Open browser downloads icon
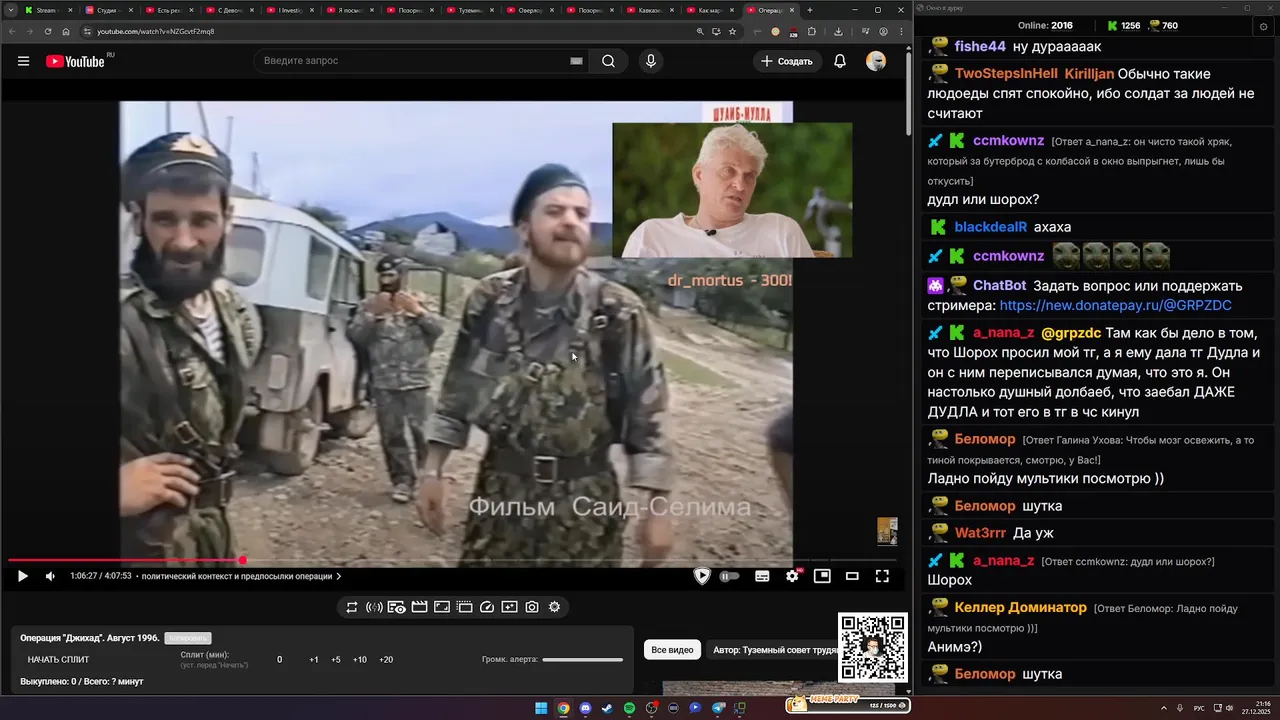This screenshot has width=1280, height=720. [838, 31]
